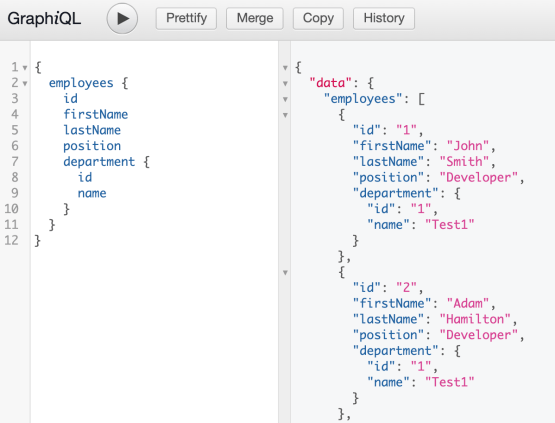Click the Merge button
Screen dimensions: 555x423
click(x=255, y=18)
